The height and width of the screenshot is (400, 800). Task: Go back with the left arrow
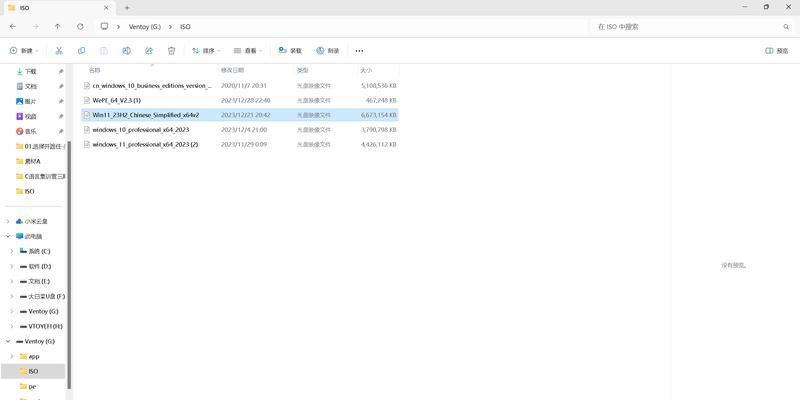click(13, 27)
